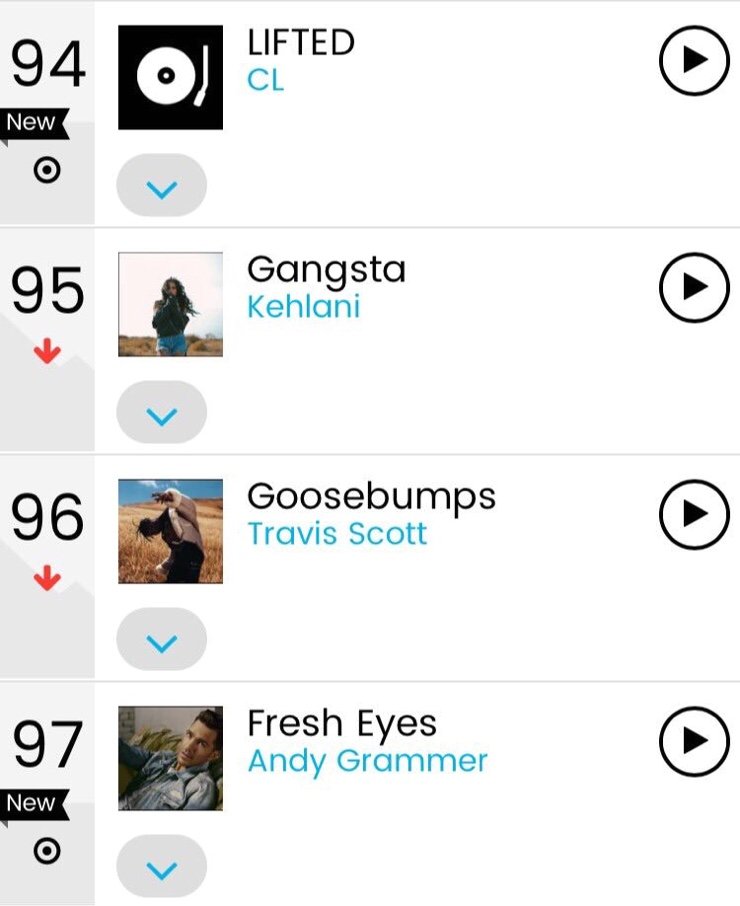Play LIFTED by CL
The image size is (740, 906).
point(694,60)
